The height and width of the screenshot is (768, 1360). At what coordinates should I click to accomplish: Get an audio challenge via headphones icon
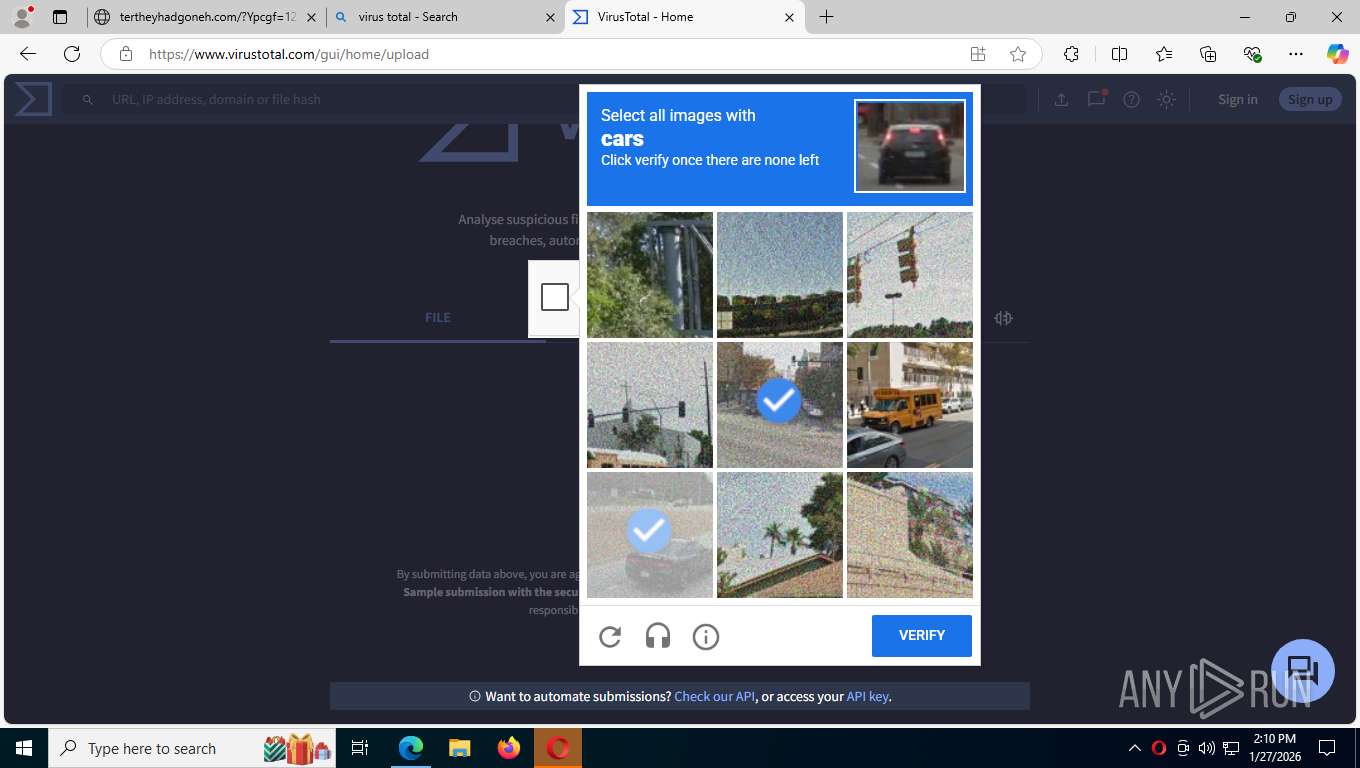tap(658, 636)
